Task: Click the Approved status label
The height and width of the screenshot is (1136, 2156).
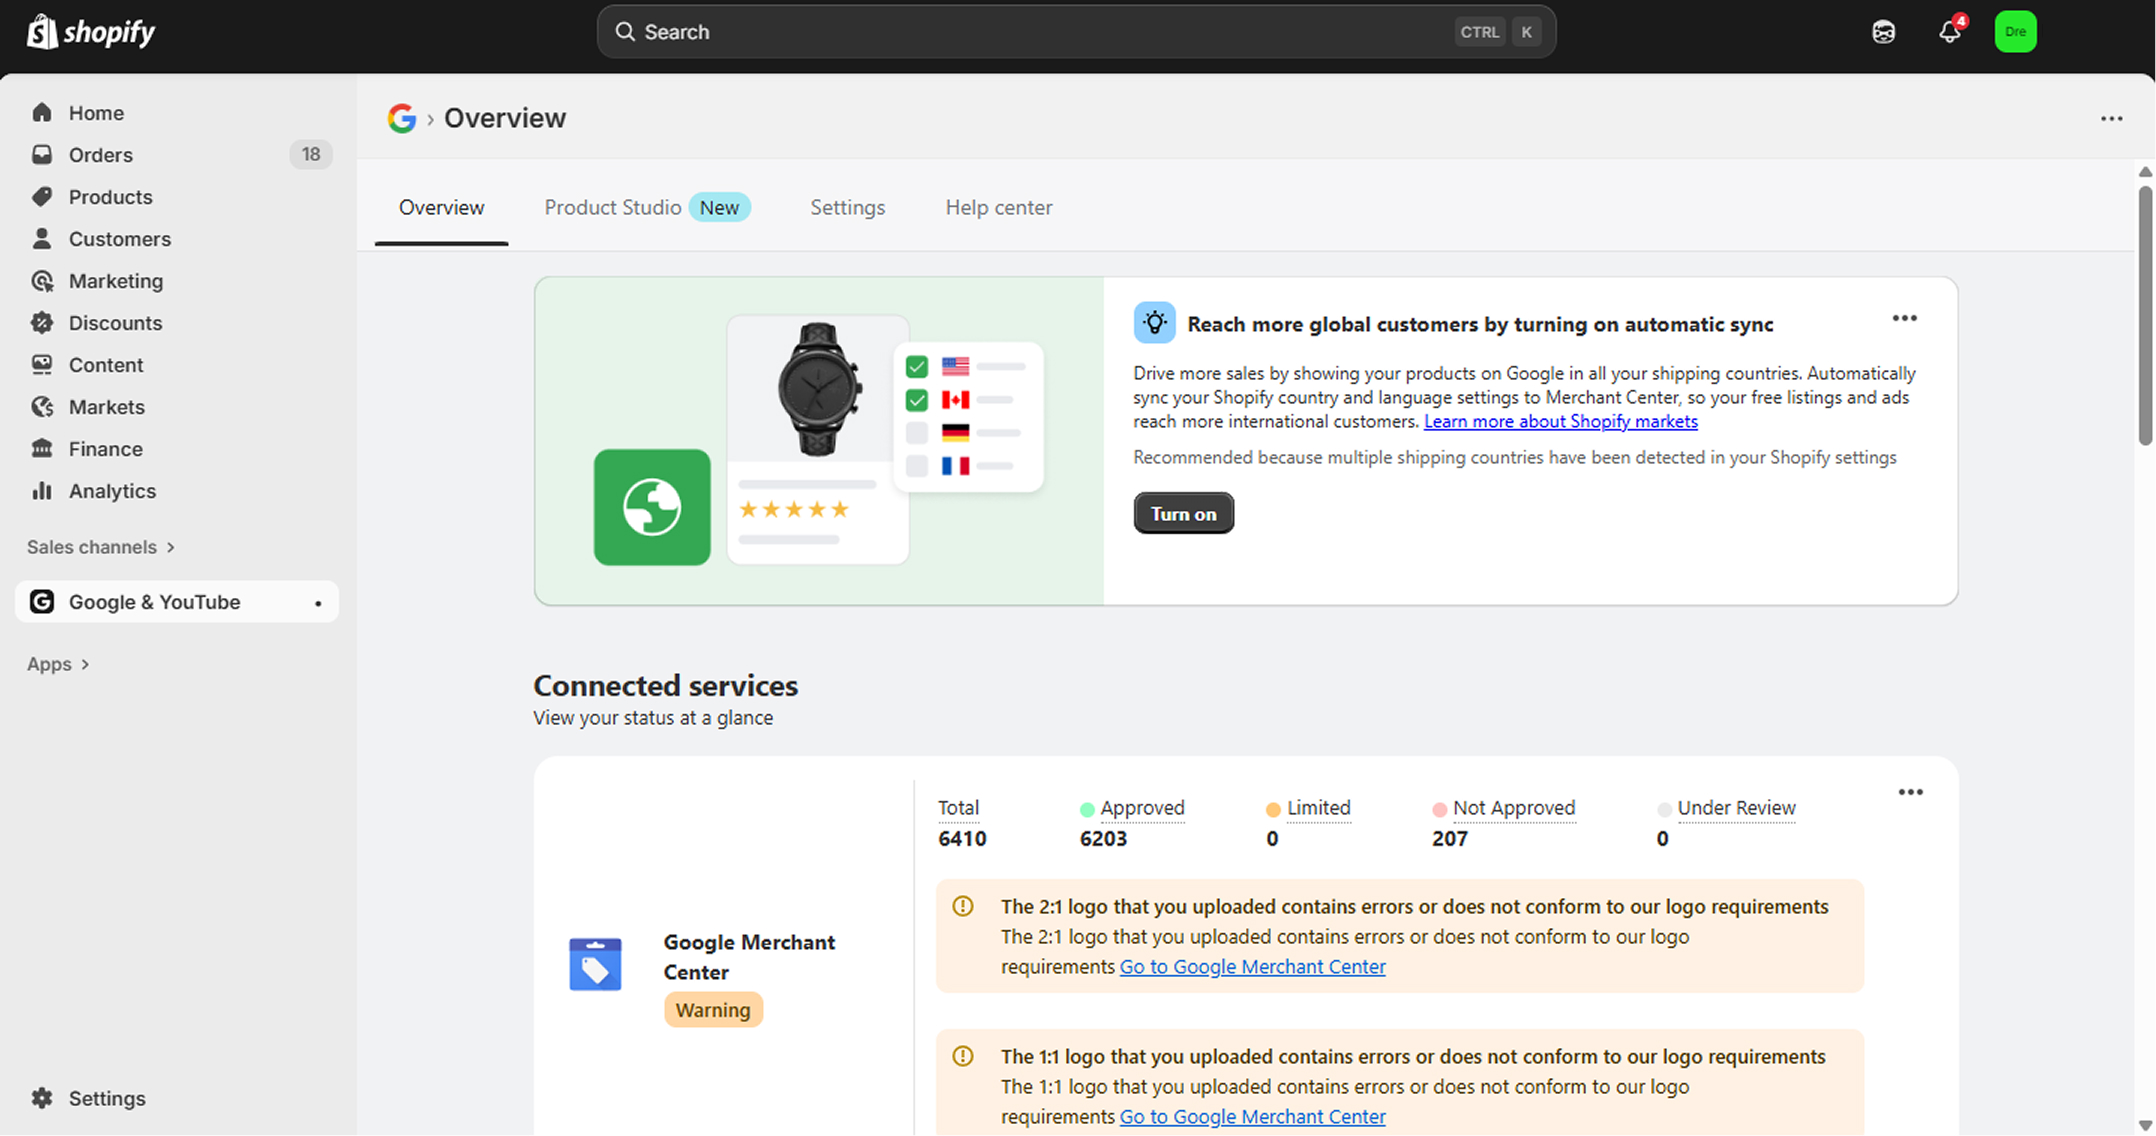Action: (x=1142, y=807)
